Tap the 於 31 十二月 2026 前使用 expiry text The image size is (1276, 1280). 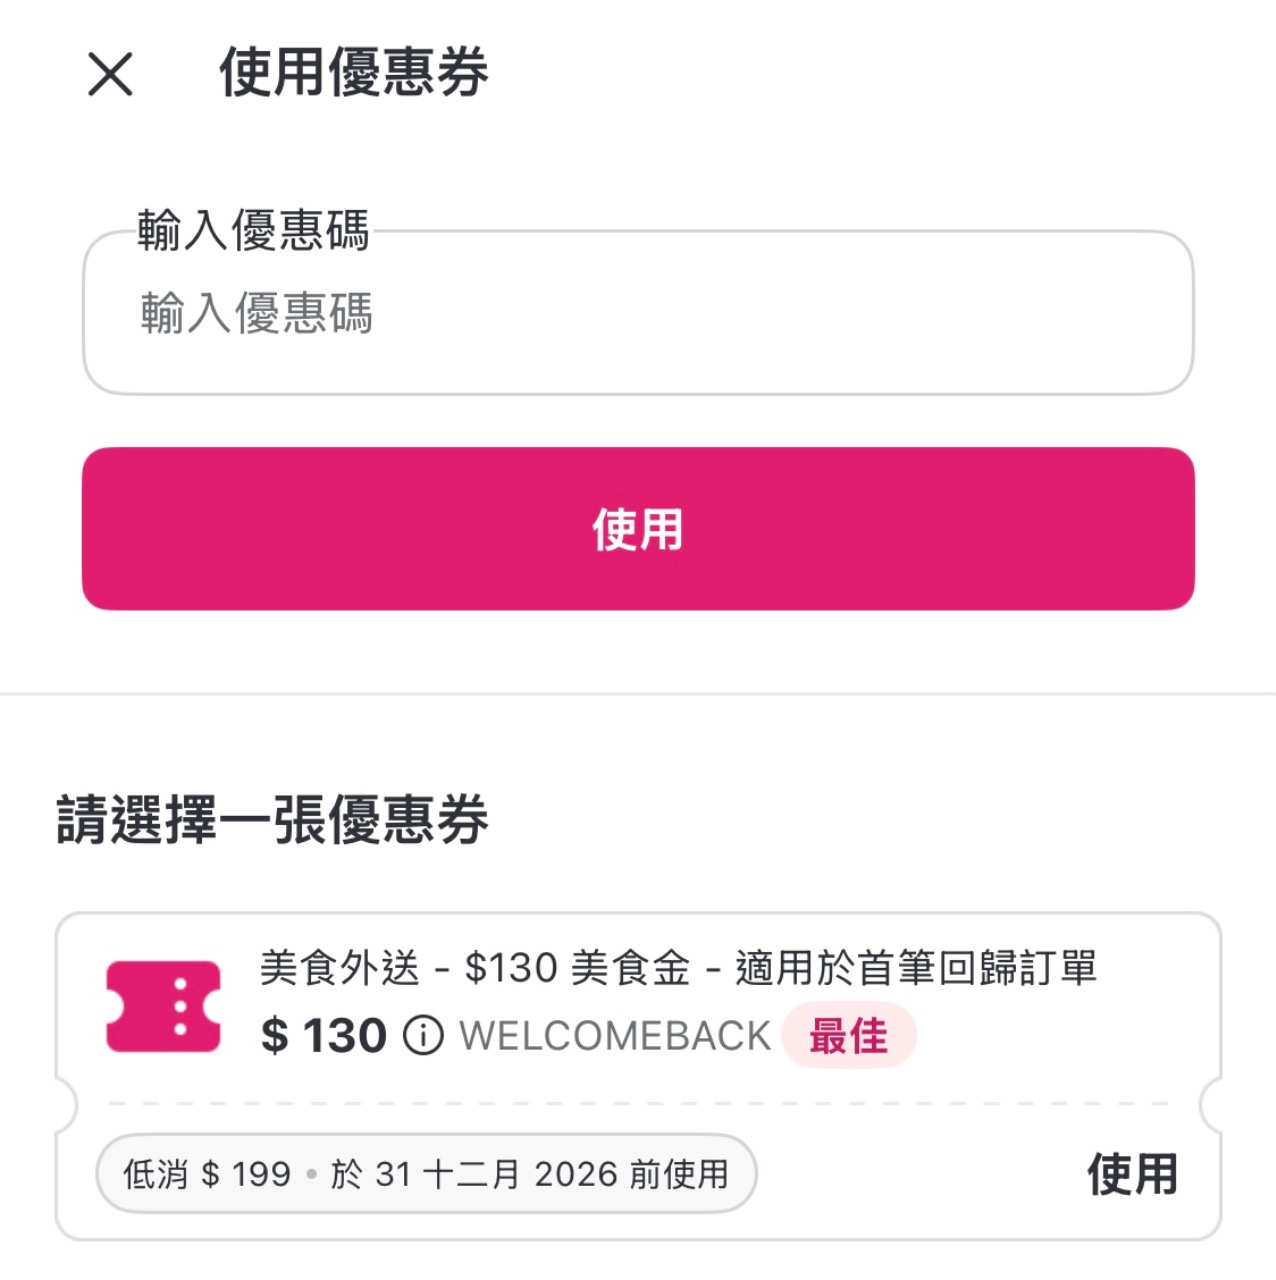point(530,1174)
